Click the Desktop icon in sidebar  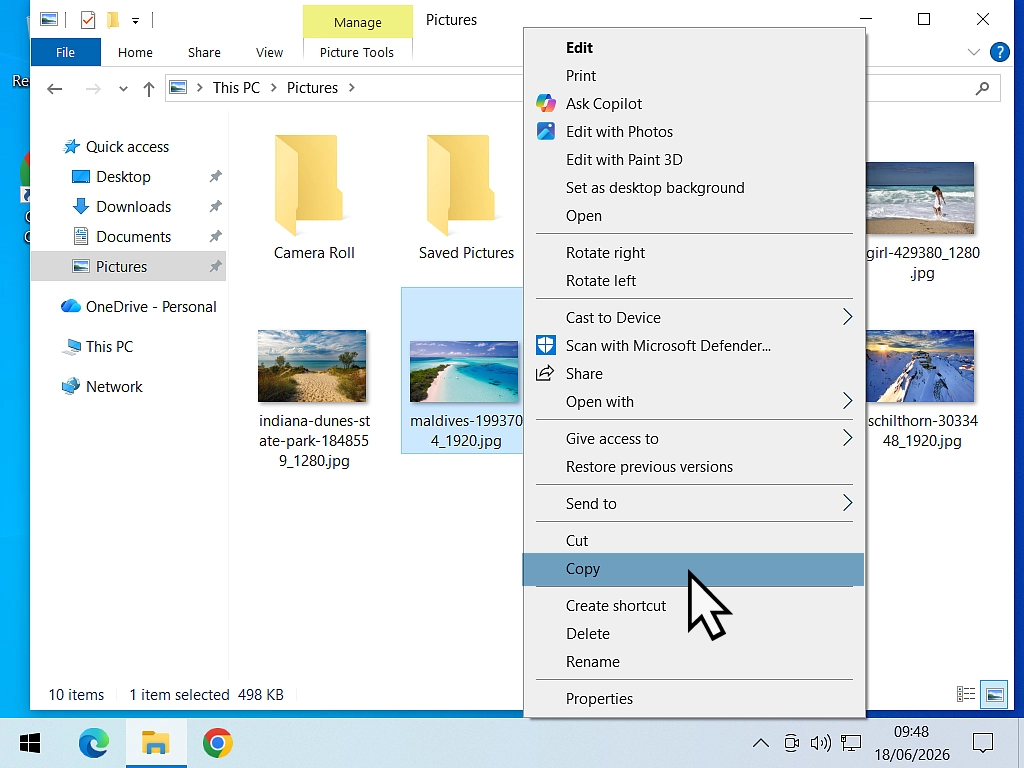click(80, 176)
